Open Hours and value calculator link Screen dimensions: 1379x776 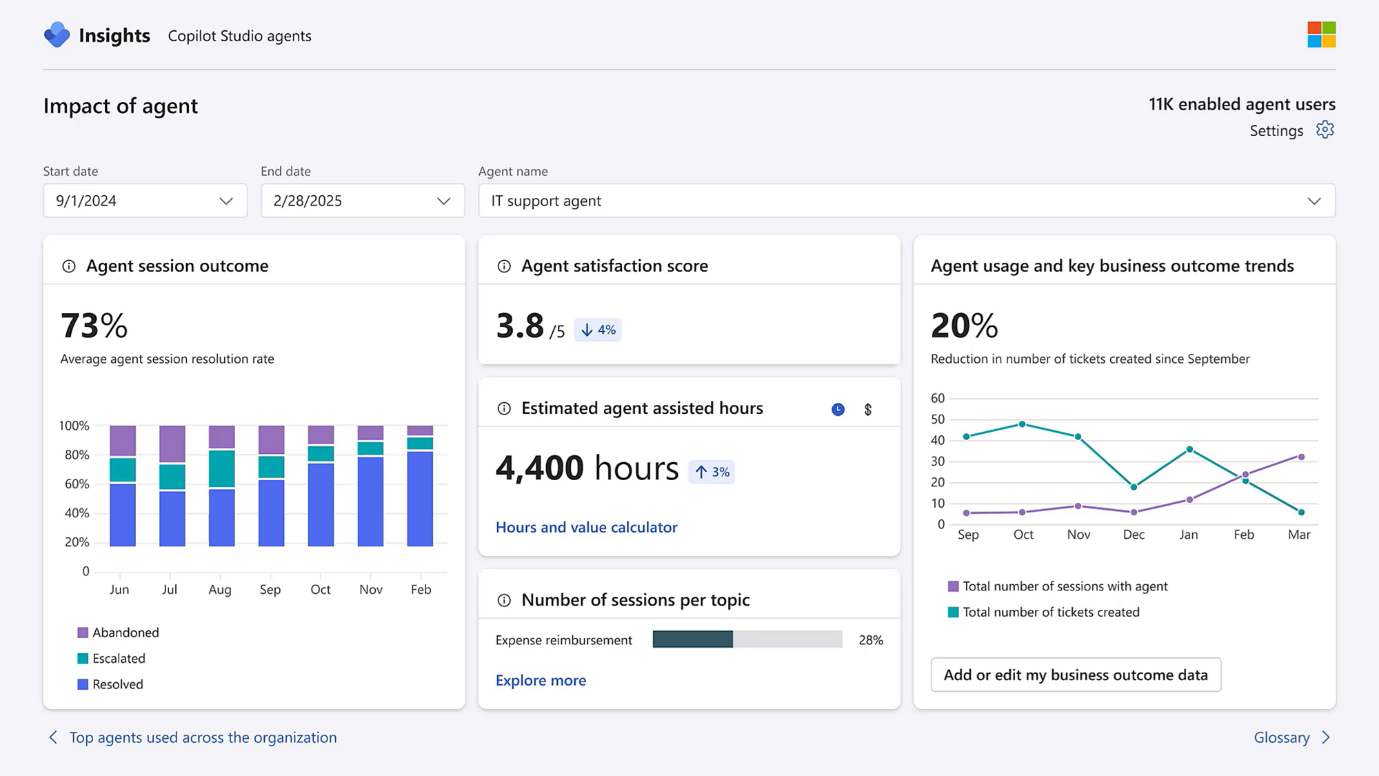coord(586,527)
